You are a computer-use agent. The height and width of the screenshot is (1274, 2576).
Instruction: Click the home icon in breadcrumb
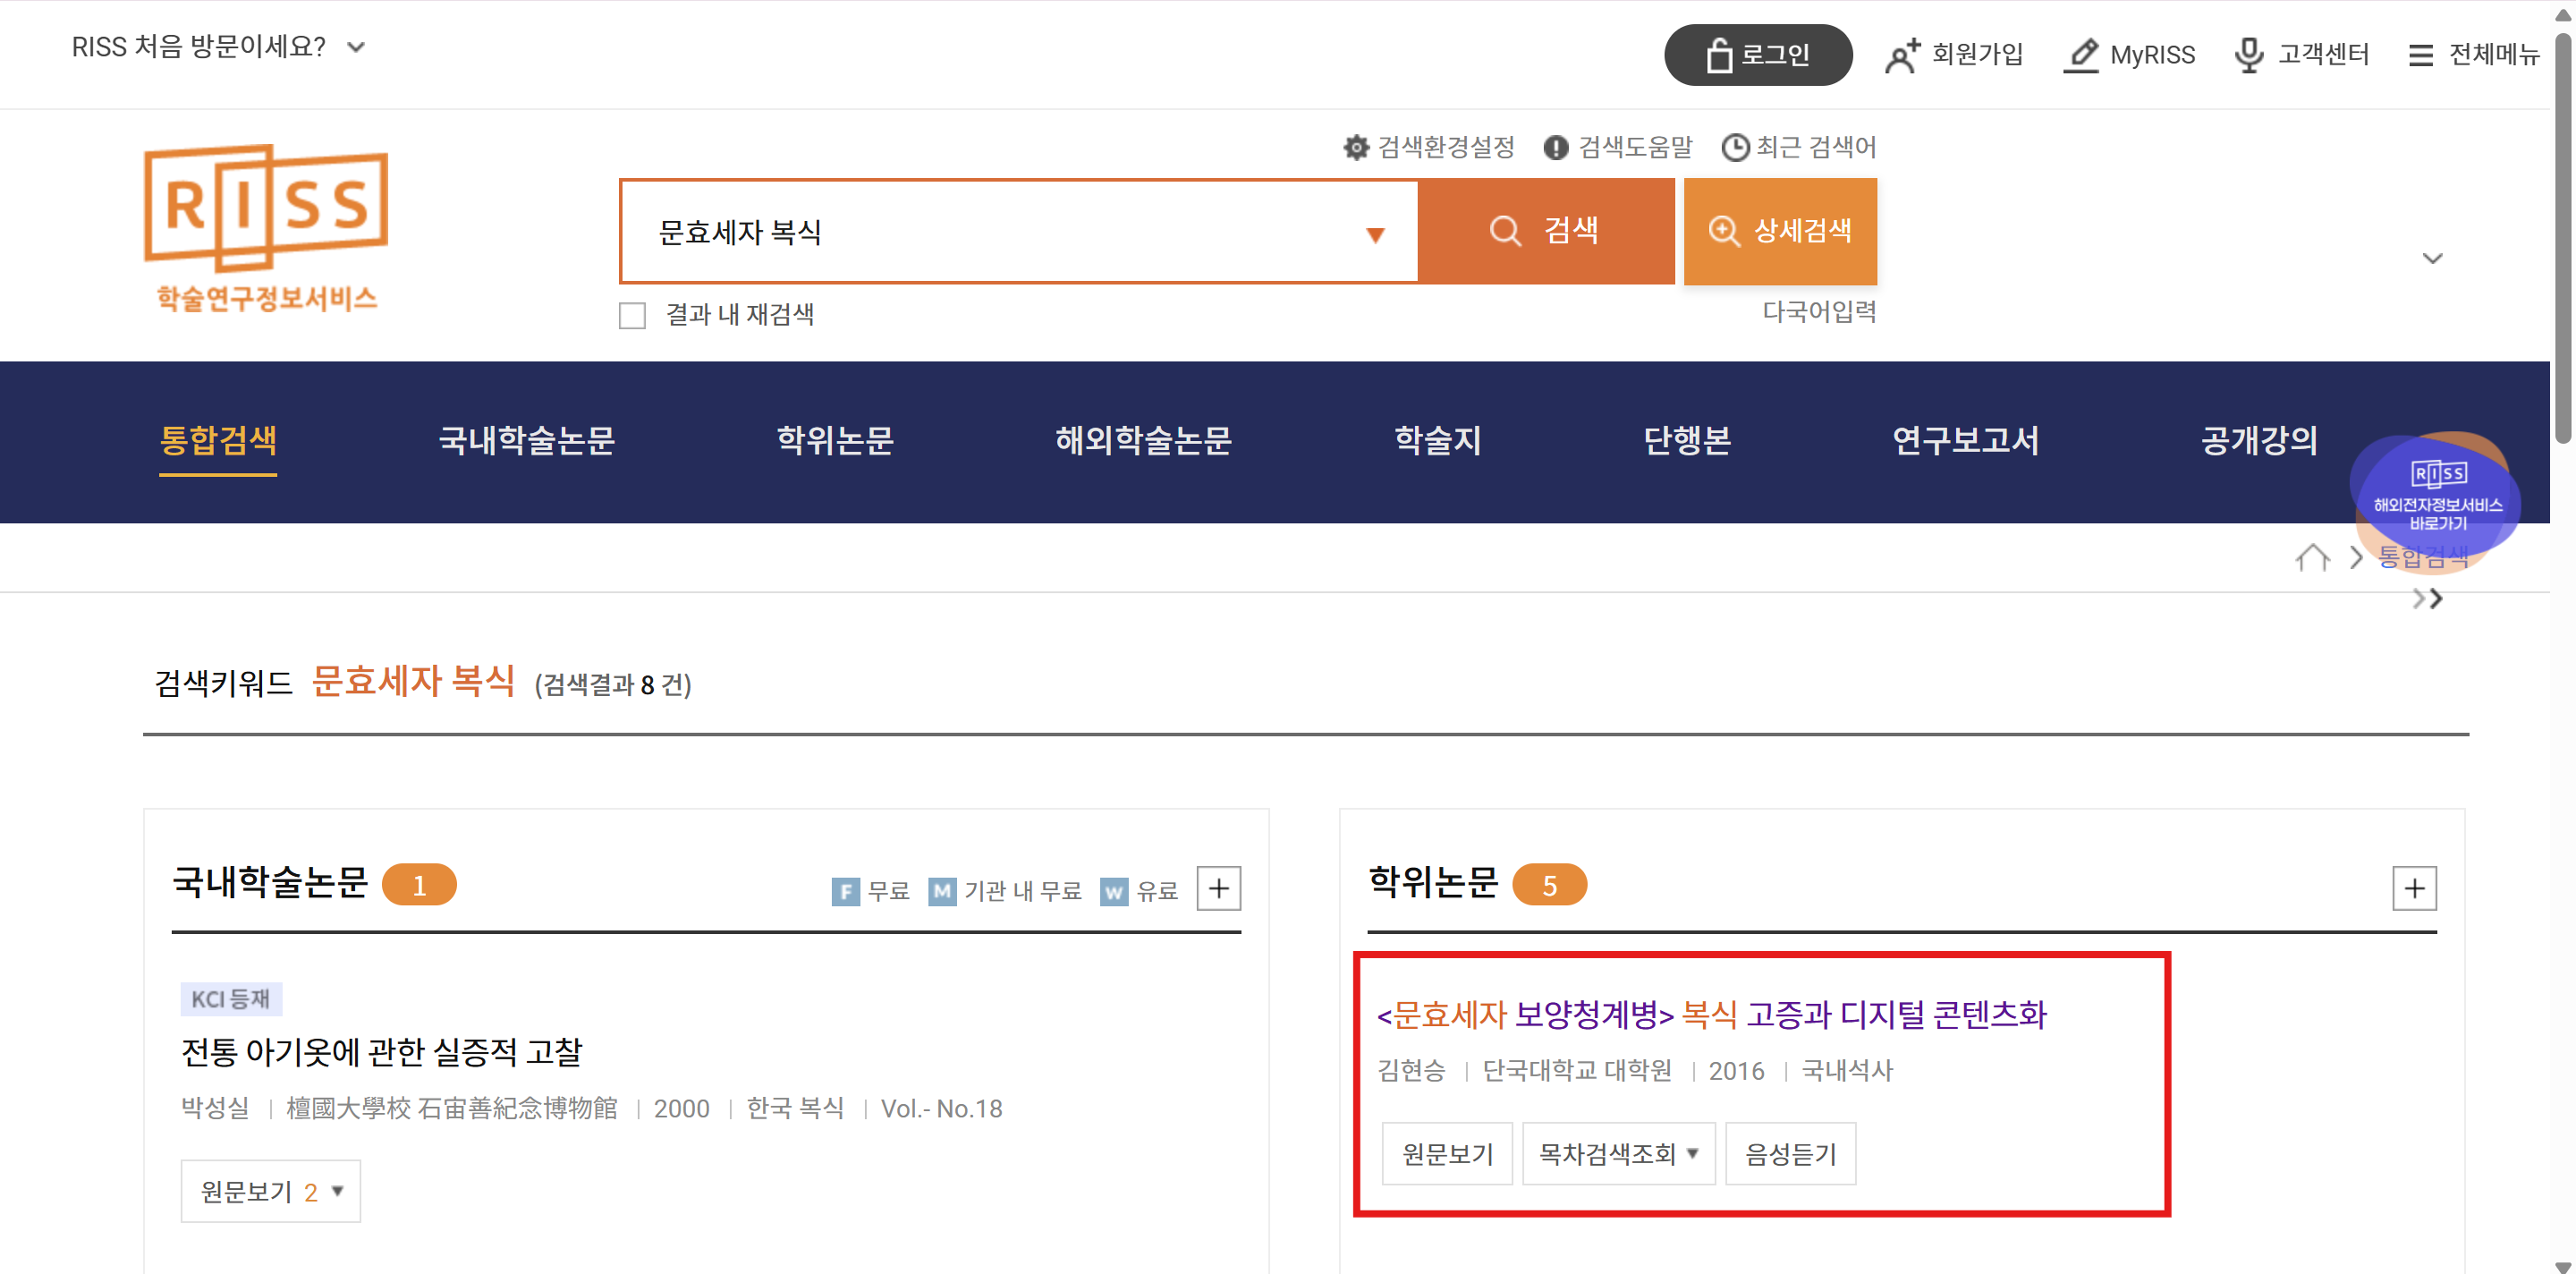pyautogui.click(x=2312, y=557)
